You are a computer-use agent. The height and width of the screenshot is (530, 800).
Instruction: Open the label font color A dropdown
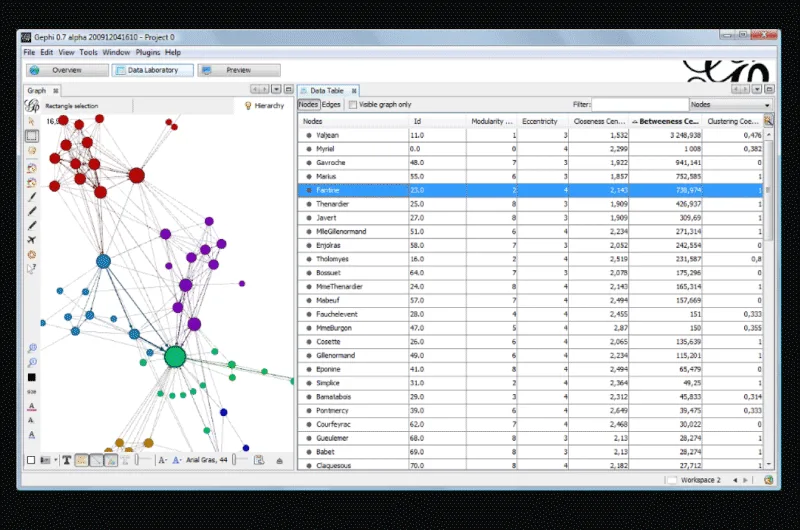coord(176,460)
